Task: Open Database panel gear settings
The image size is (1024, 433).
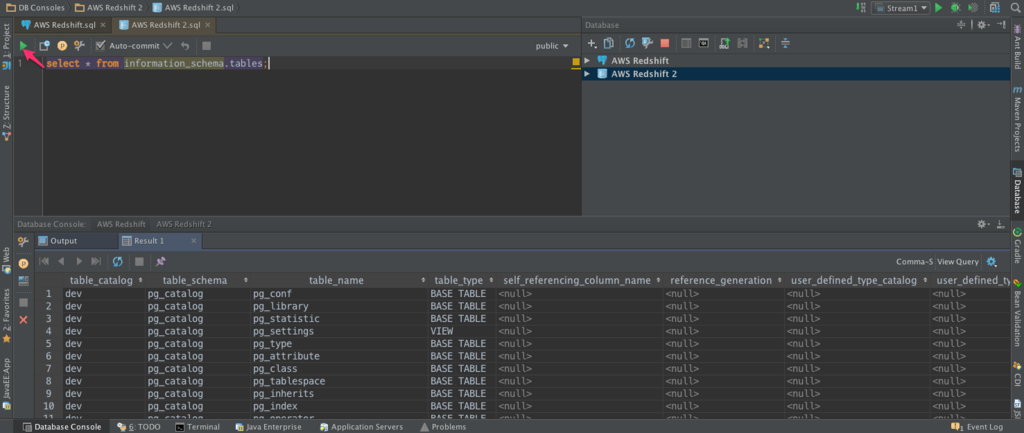Action: pyautogui.click(x=983, y=25)
